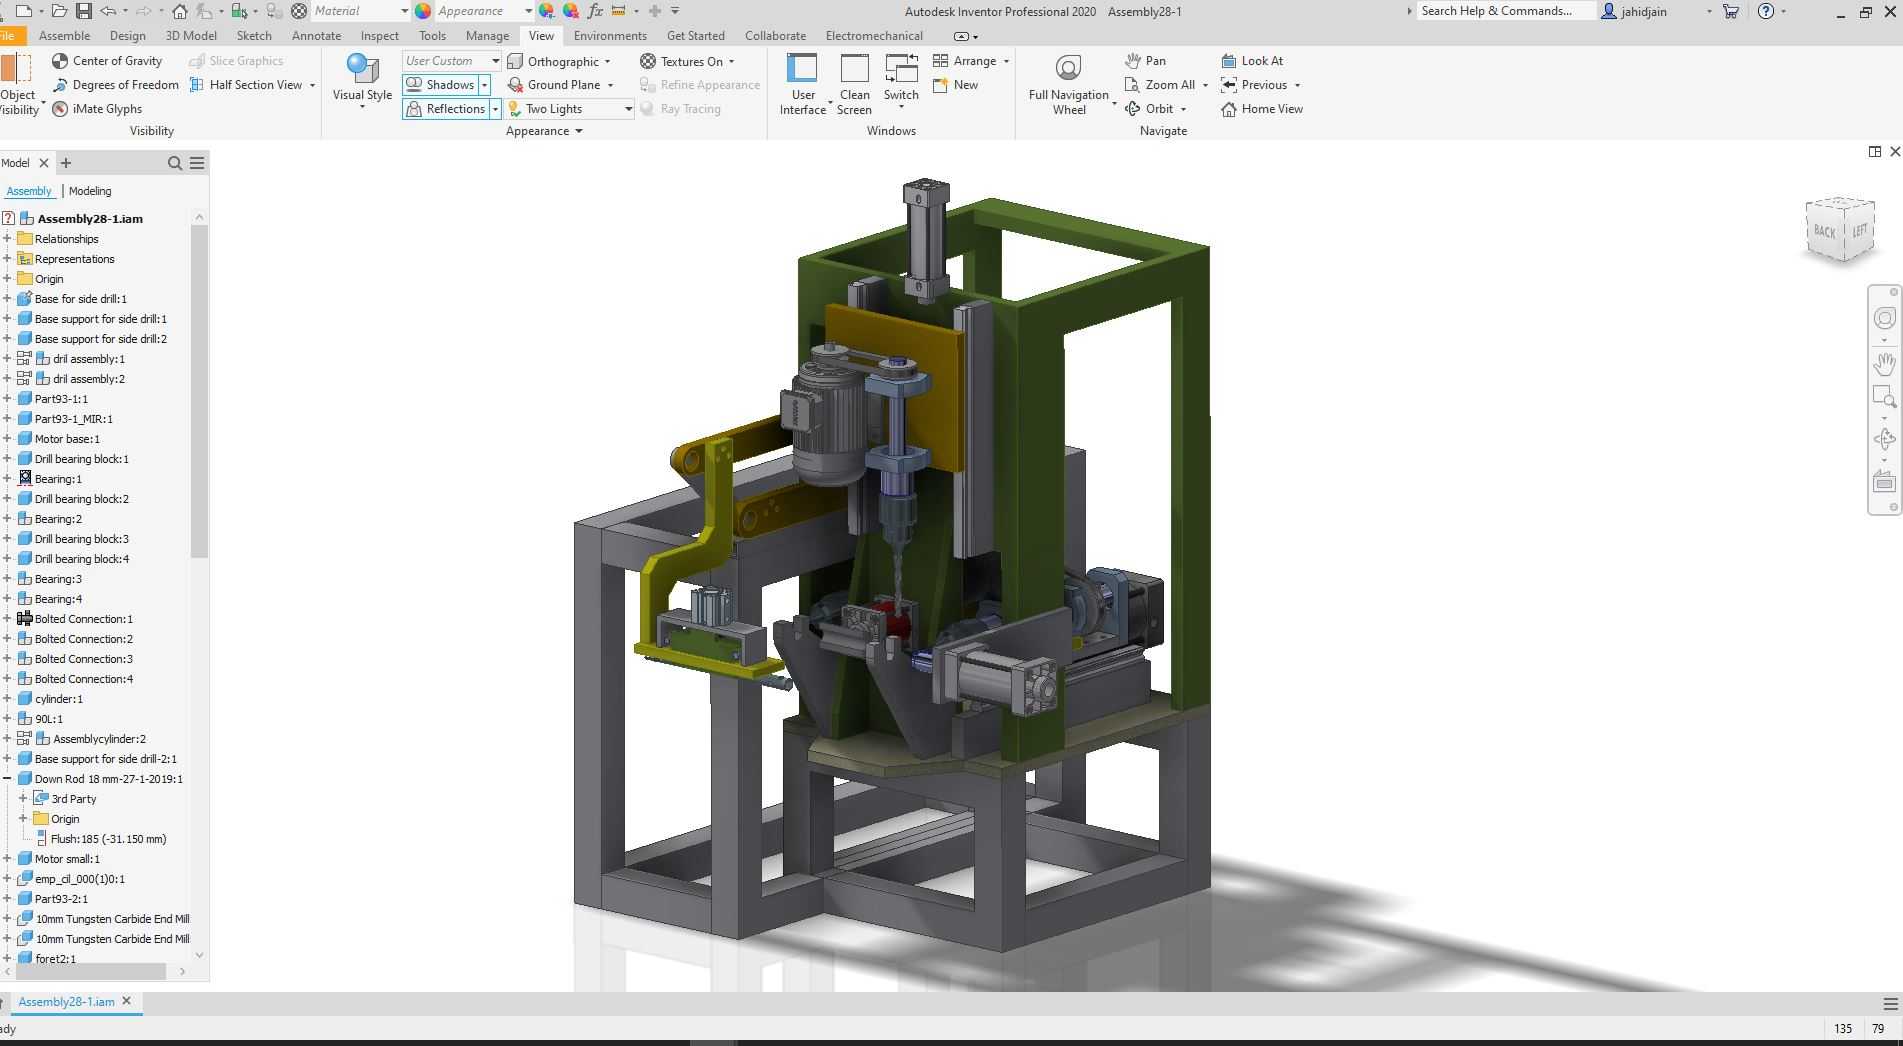Open the jahidjain user account menu

(1657, 11)
